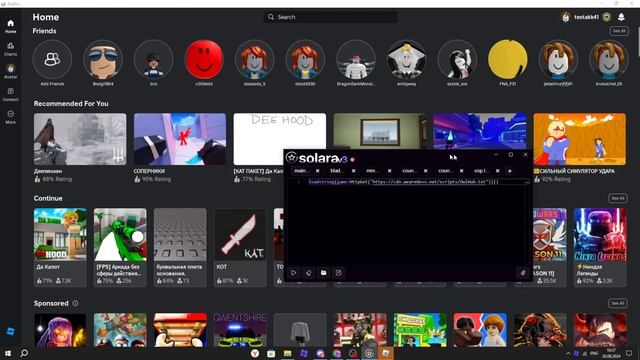This screenshot has width=640, height=360.
Task: See All in the Sponsored section
Action: coord(618,303)
